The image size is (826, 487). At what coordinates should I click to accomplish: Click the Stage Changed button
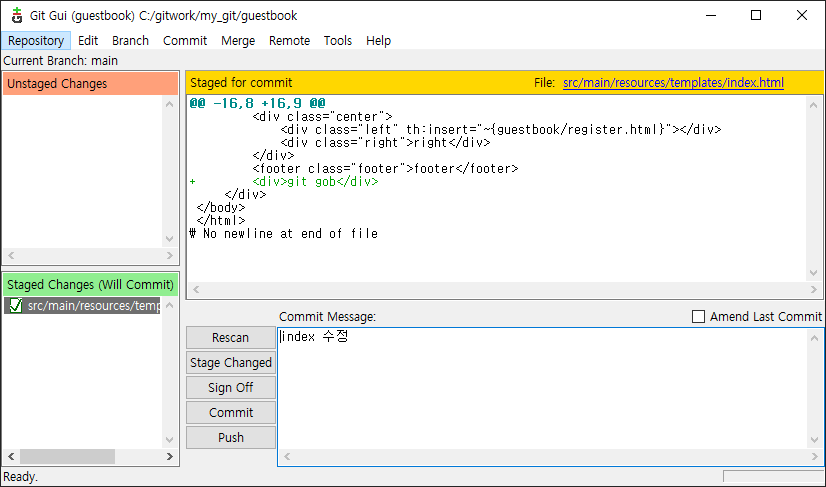[231, 363]
